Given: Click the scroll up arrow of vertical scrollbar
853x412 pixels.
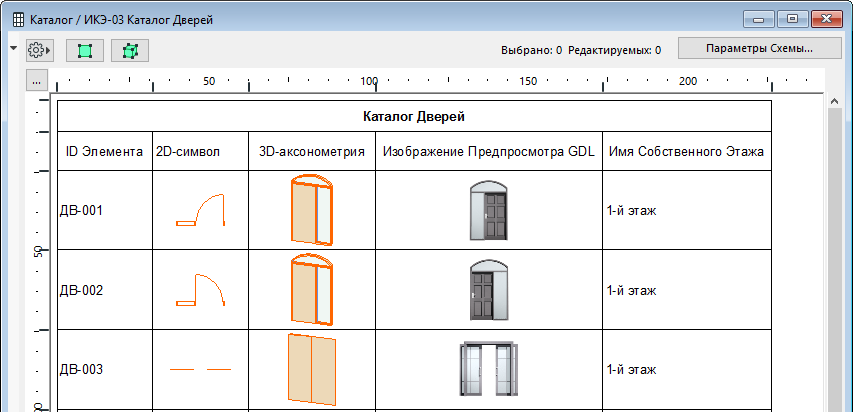Looking at the screenshot, I should [x=835, y=101].
